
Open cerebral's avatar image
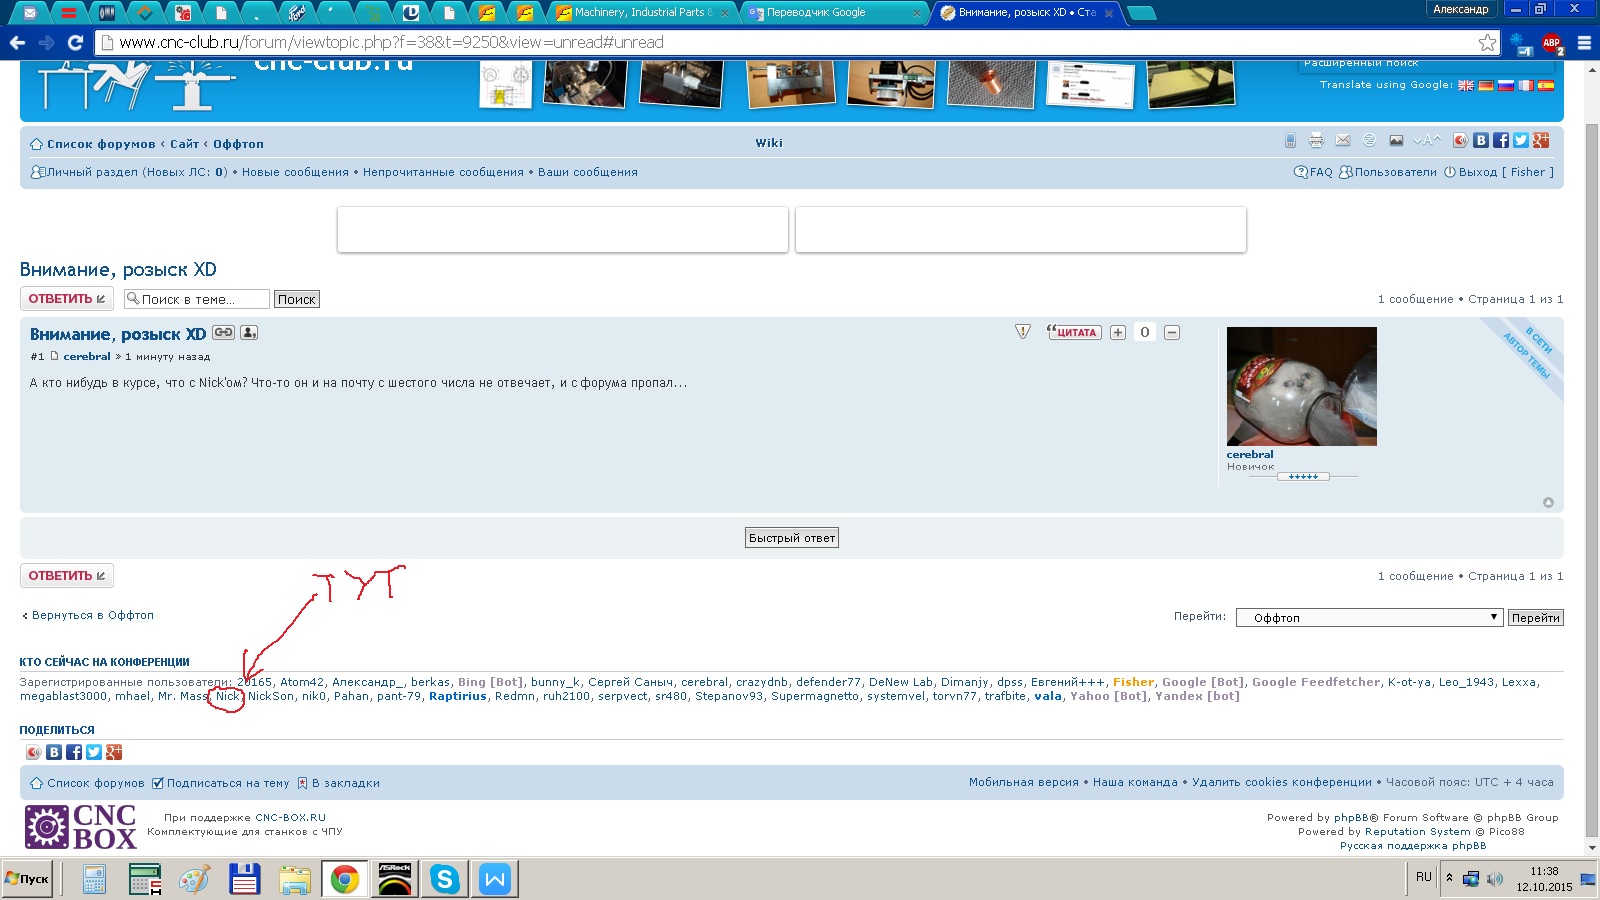(x=1302, y=386)
